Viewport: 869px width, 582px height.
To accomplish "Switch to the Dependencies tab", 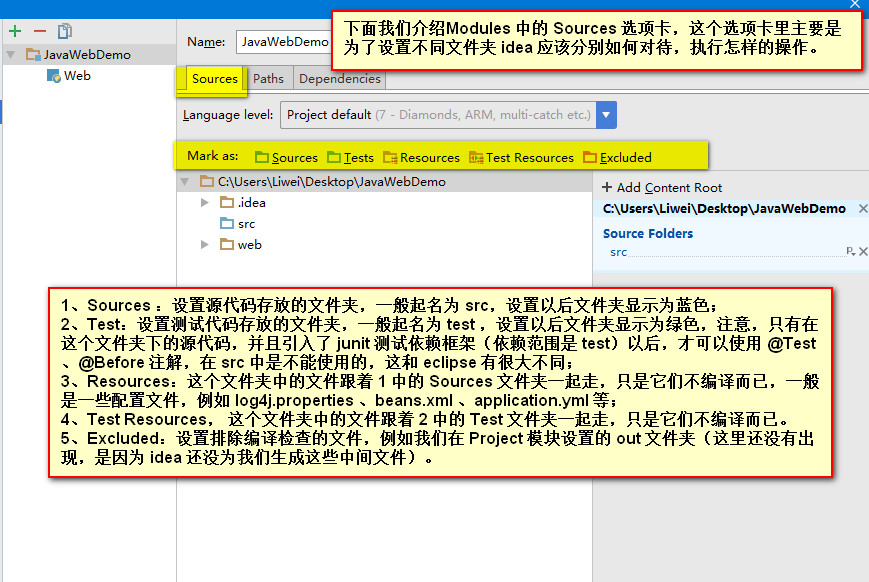I will (340, 79).
